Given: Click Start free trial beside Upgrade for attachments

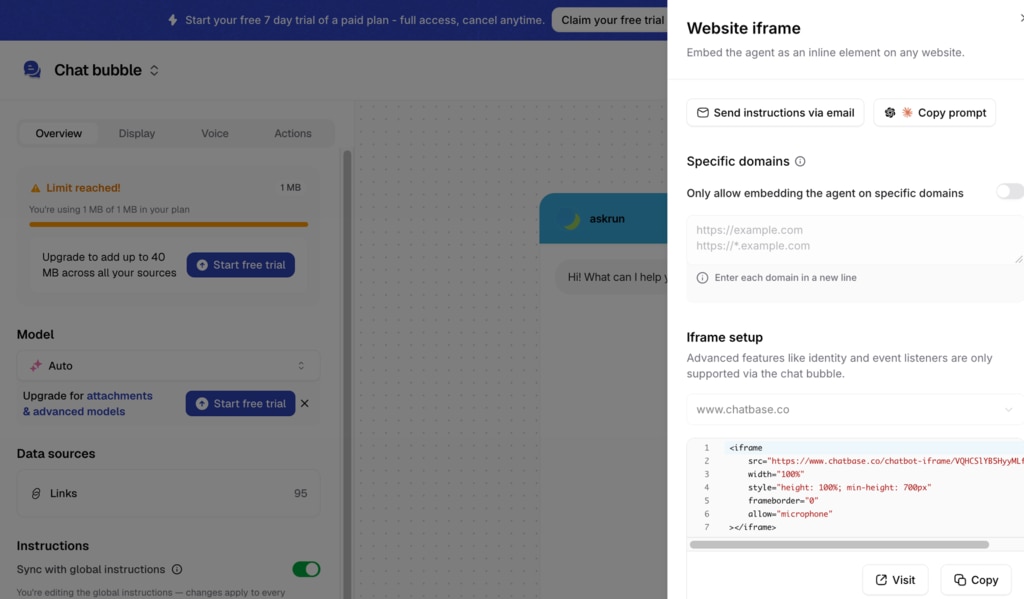Looking at the screenshot, I should [240, 404].
